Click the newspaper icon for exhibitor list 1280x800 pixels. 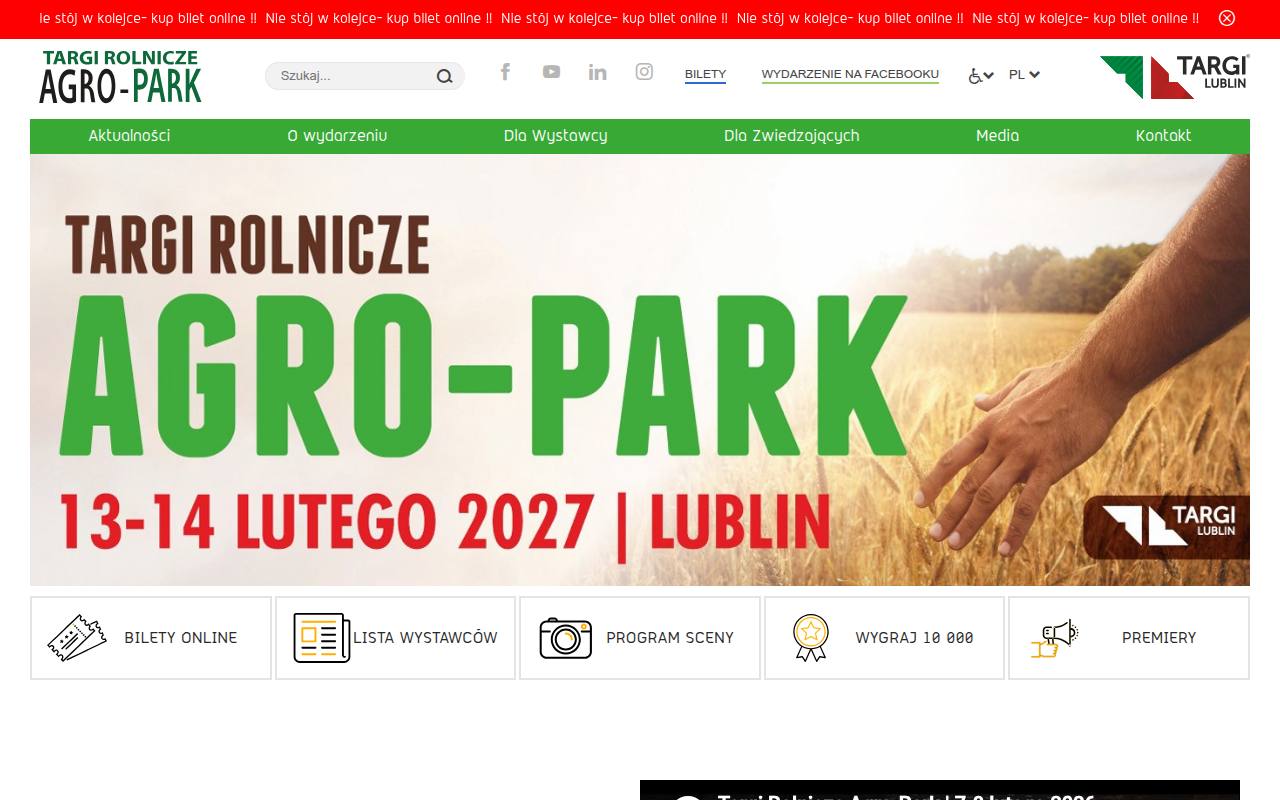point(321,638)
